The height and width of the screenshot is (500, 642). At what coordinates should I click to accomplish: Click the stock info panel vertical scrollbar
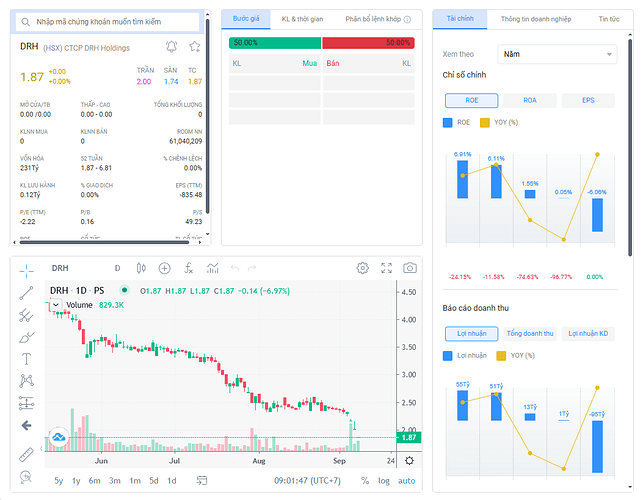point(207,117)
